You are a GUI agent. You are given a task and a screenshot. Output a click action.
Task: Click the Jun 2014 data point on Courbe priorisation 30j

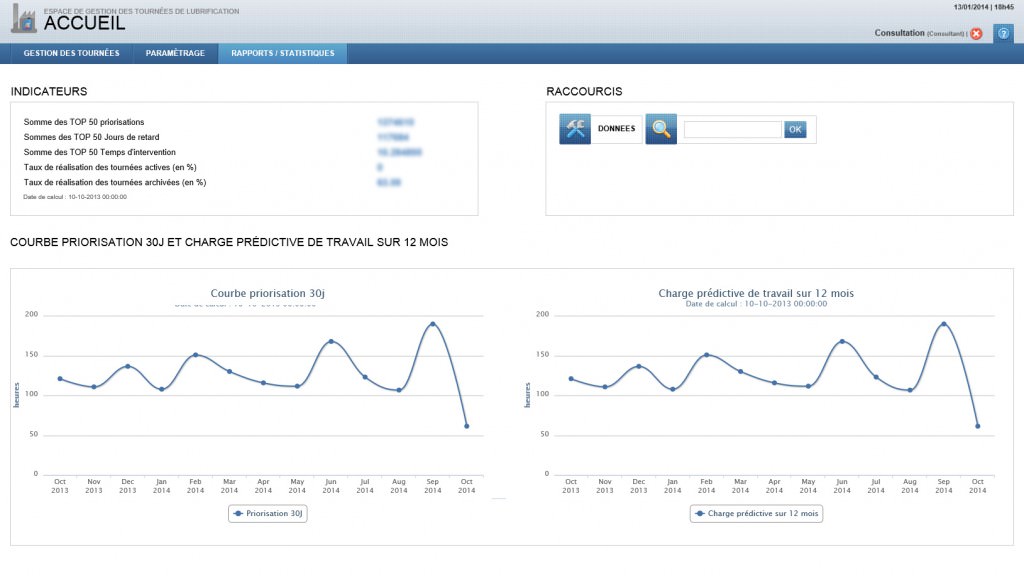[331, 342]
